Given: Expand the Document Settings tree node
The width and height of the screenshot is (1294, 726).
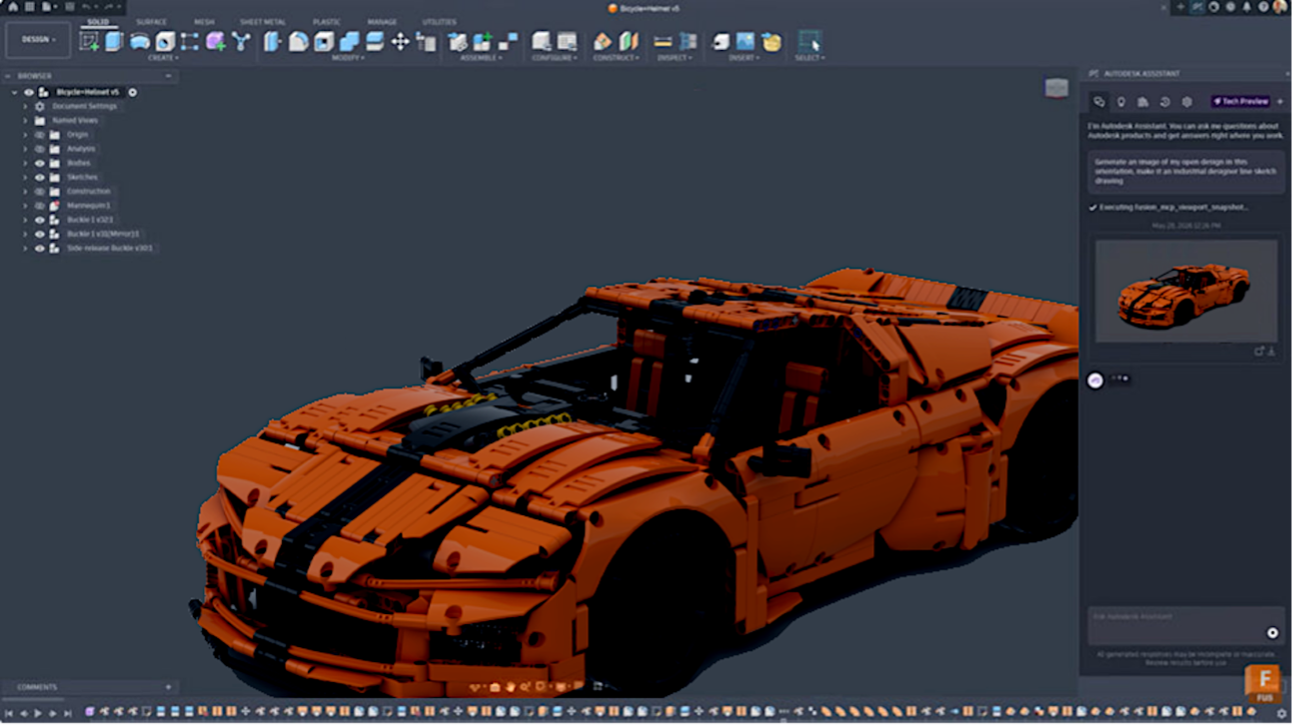Looking at the screenshot, I should point(25,106).
